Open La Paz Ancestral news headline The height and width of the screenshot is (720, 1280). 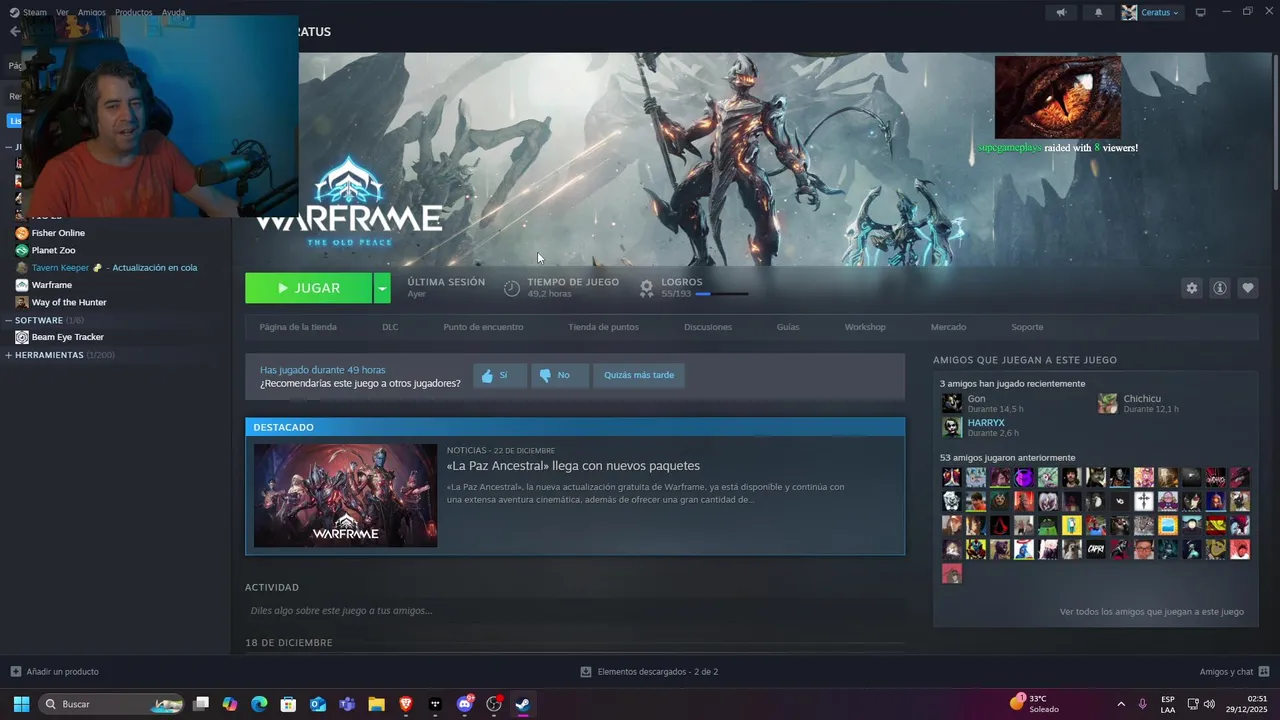tap(573, 466)
